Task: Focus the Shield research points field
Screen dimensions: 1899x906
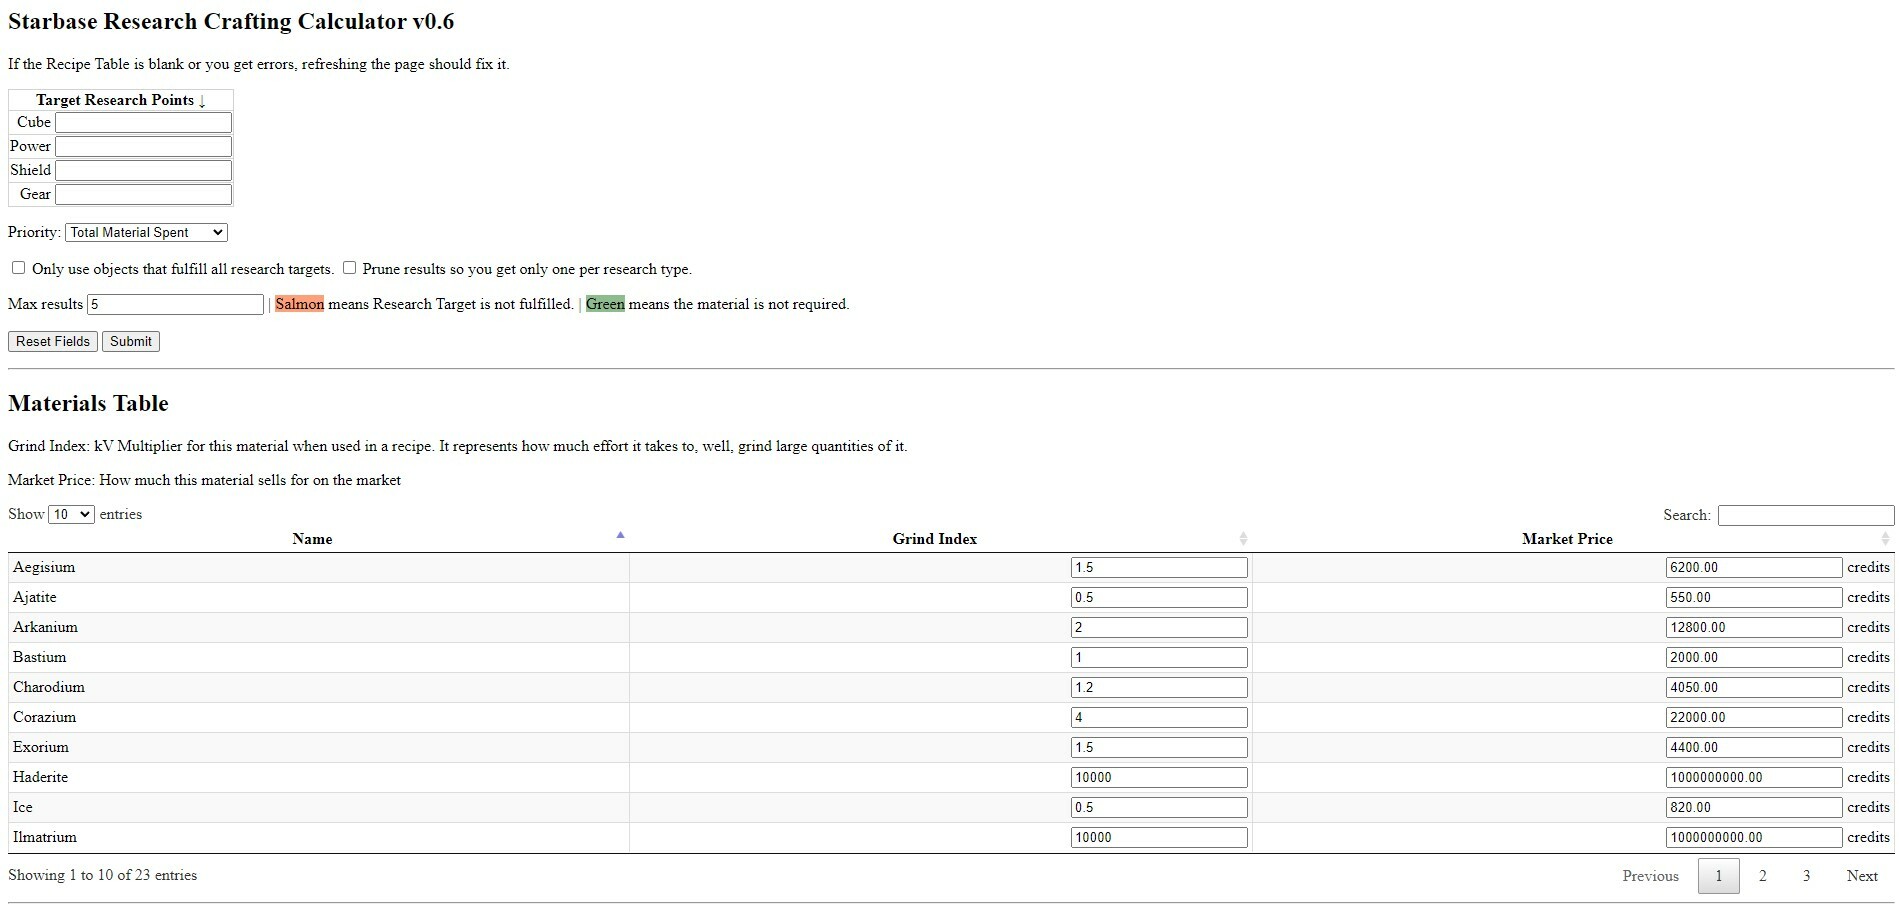Action: [143, 170]
